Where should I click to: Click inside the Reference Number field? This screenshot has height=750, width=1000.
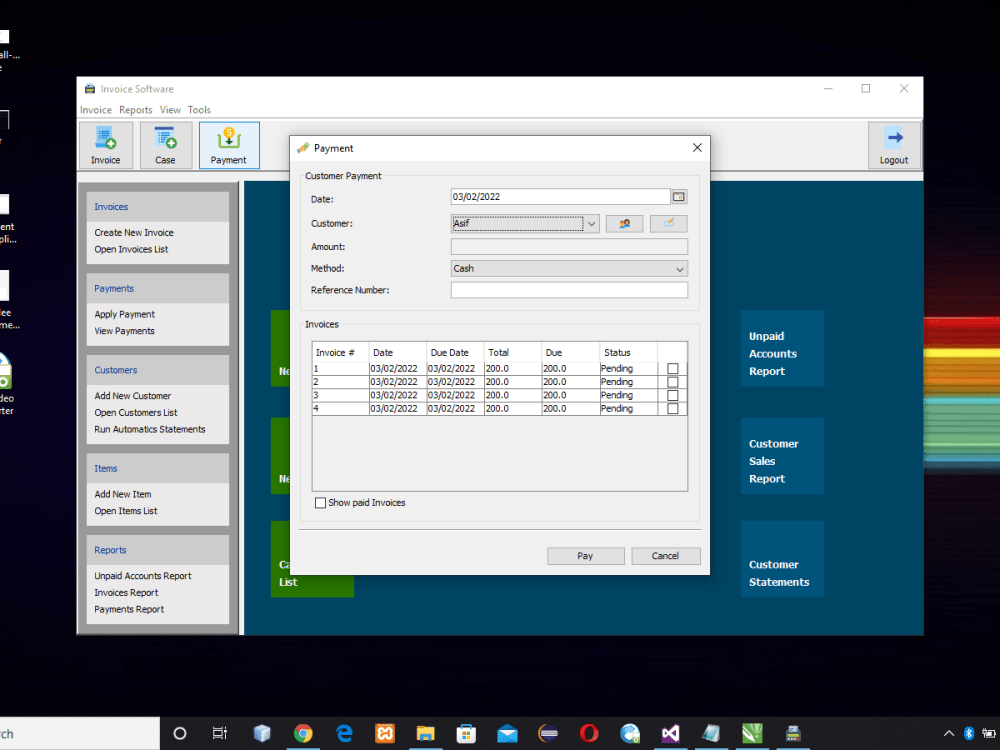pyautogui.click(x=569, y=289)
